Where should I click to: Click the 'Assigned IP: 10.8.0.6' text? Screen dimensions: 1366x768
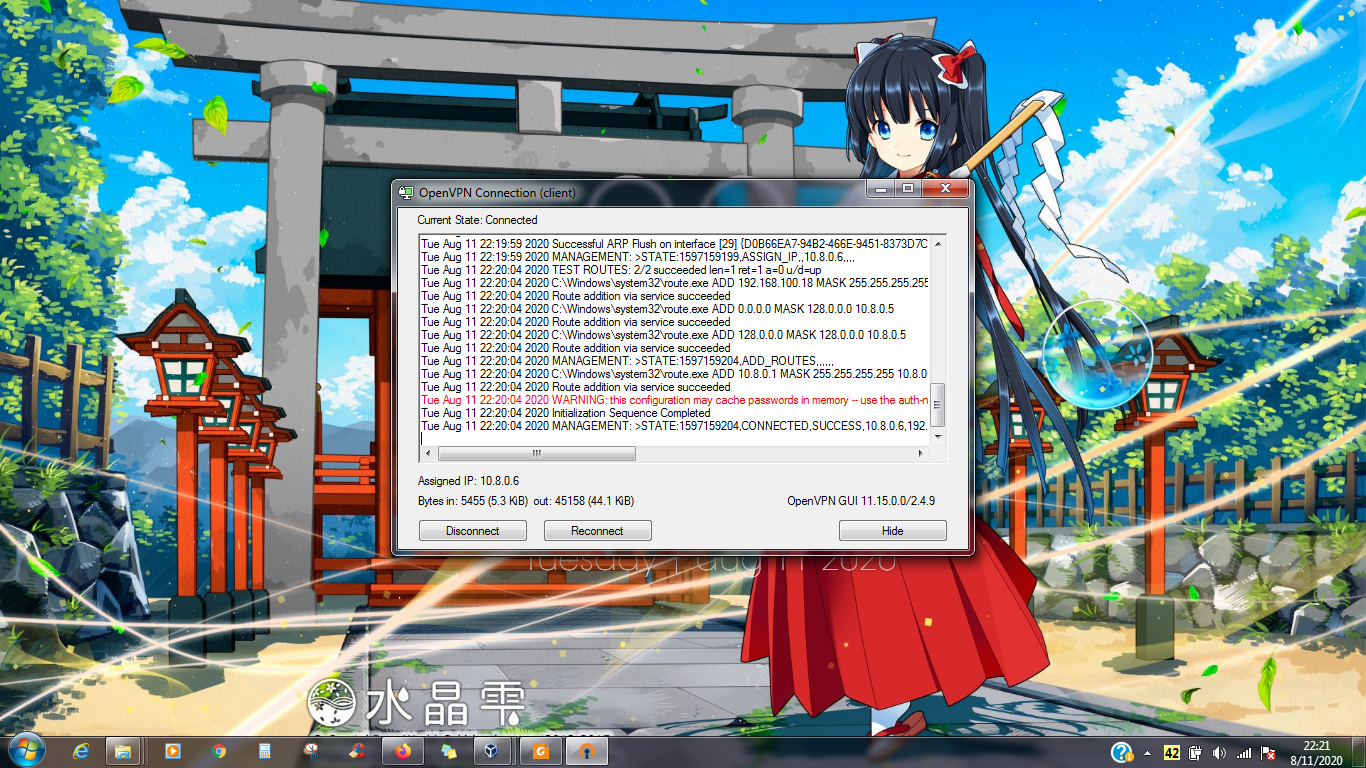[x=468, y=481]
